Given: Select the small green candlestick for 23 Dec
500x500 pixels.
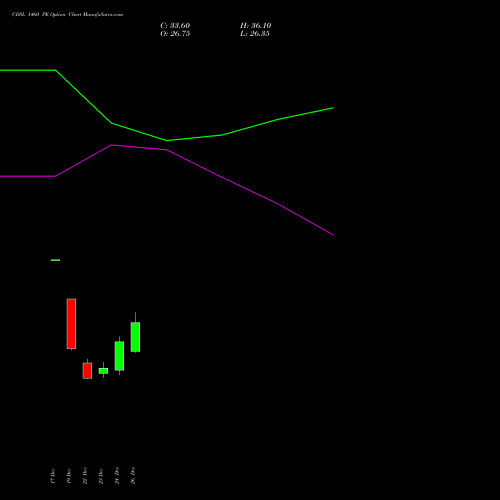Looking at the screenshot, I should (x=103, y=371).
